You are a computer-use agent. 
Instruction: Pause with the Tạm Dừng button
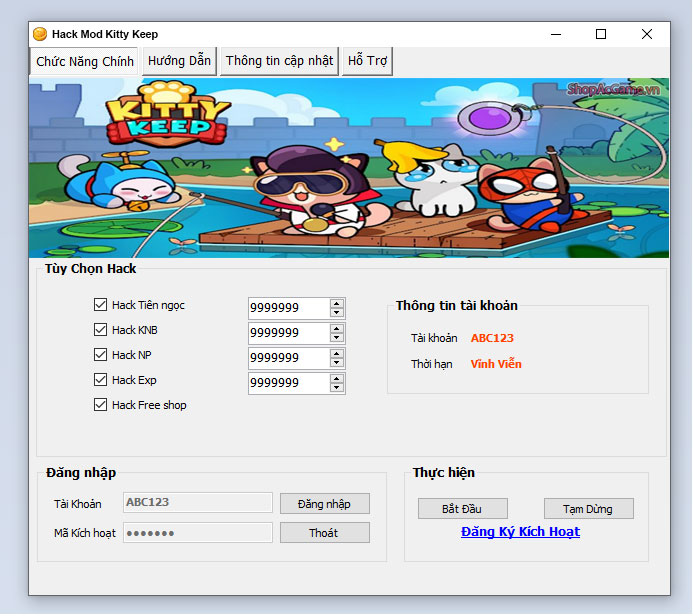(588, 509)
